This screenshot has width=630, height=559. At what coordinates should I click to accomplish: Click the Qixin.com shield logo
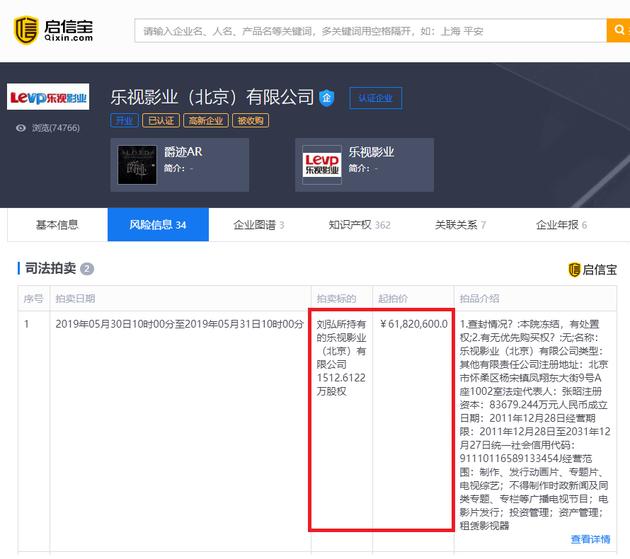[26, 30]
